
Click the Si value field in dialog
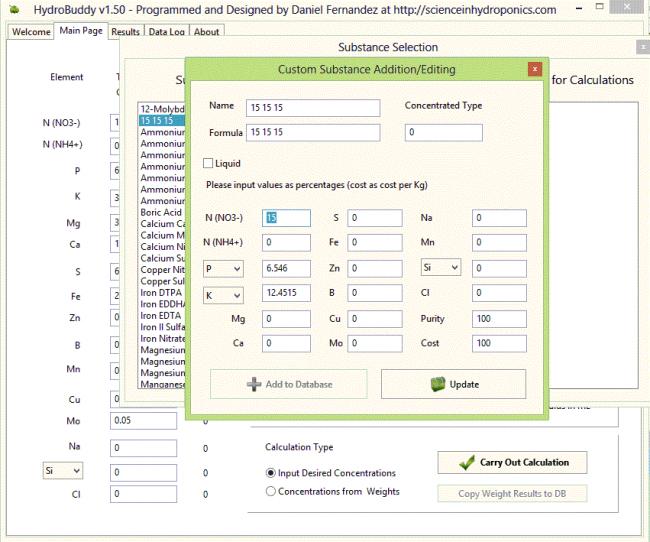pyautogui.click(x=499, y=269)
